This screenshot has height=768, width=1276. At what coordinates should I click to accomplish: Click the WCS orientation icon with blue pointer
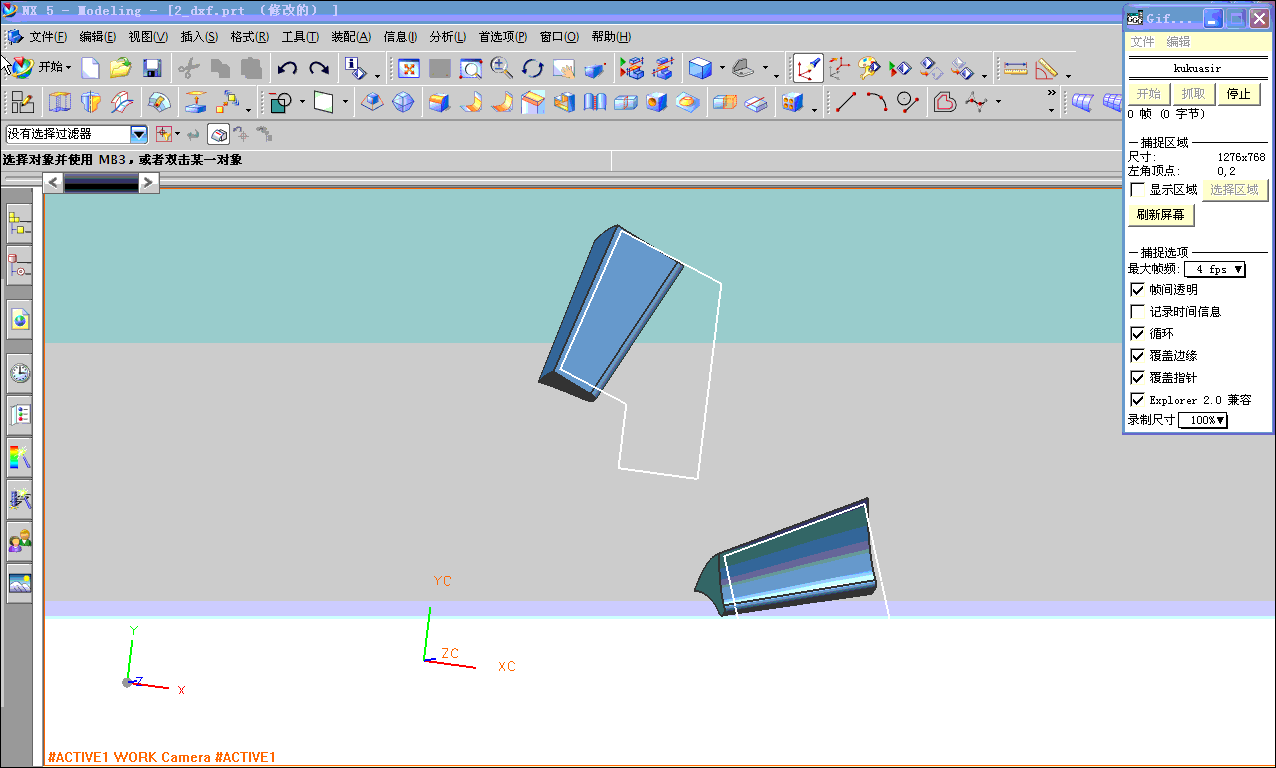809,68
